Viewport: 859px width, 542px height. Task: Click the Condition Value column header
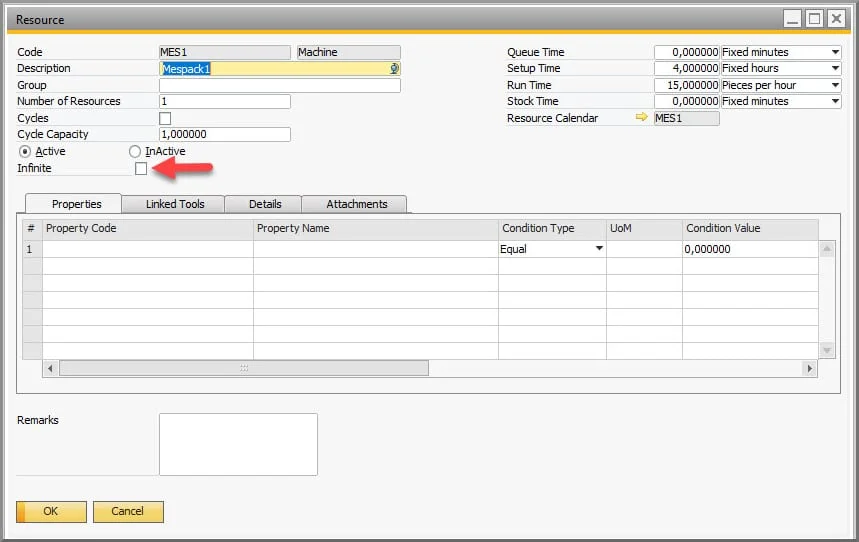point(750,229)
